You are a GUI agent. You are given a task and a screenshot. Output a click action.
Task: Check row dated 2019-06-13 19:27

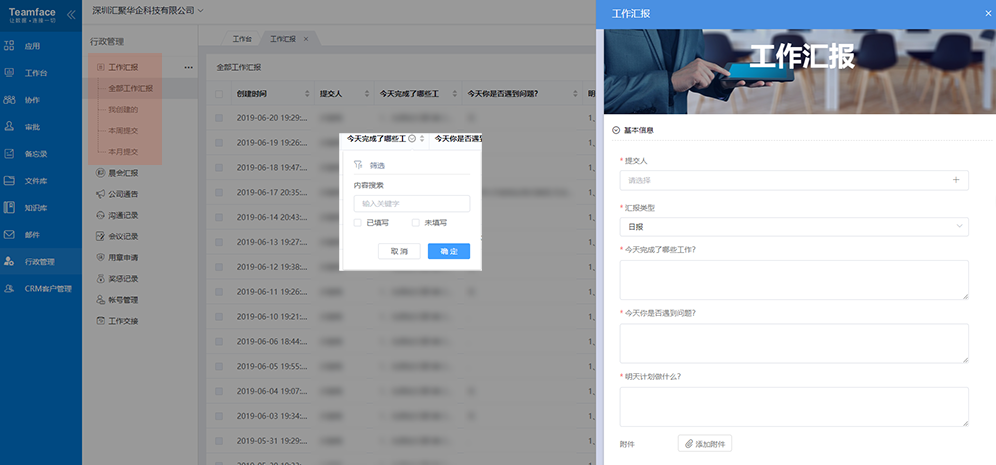coord(219,242)
